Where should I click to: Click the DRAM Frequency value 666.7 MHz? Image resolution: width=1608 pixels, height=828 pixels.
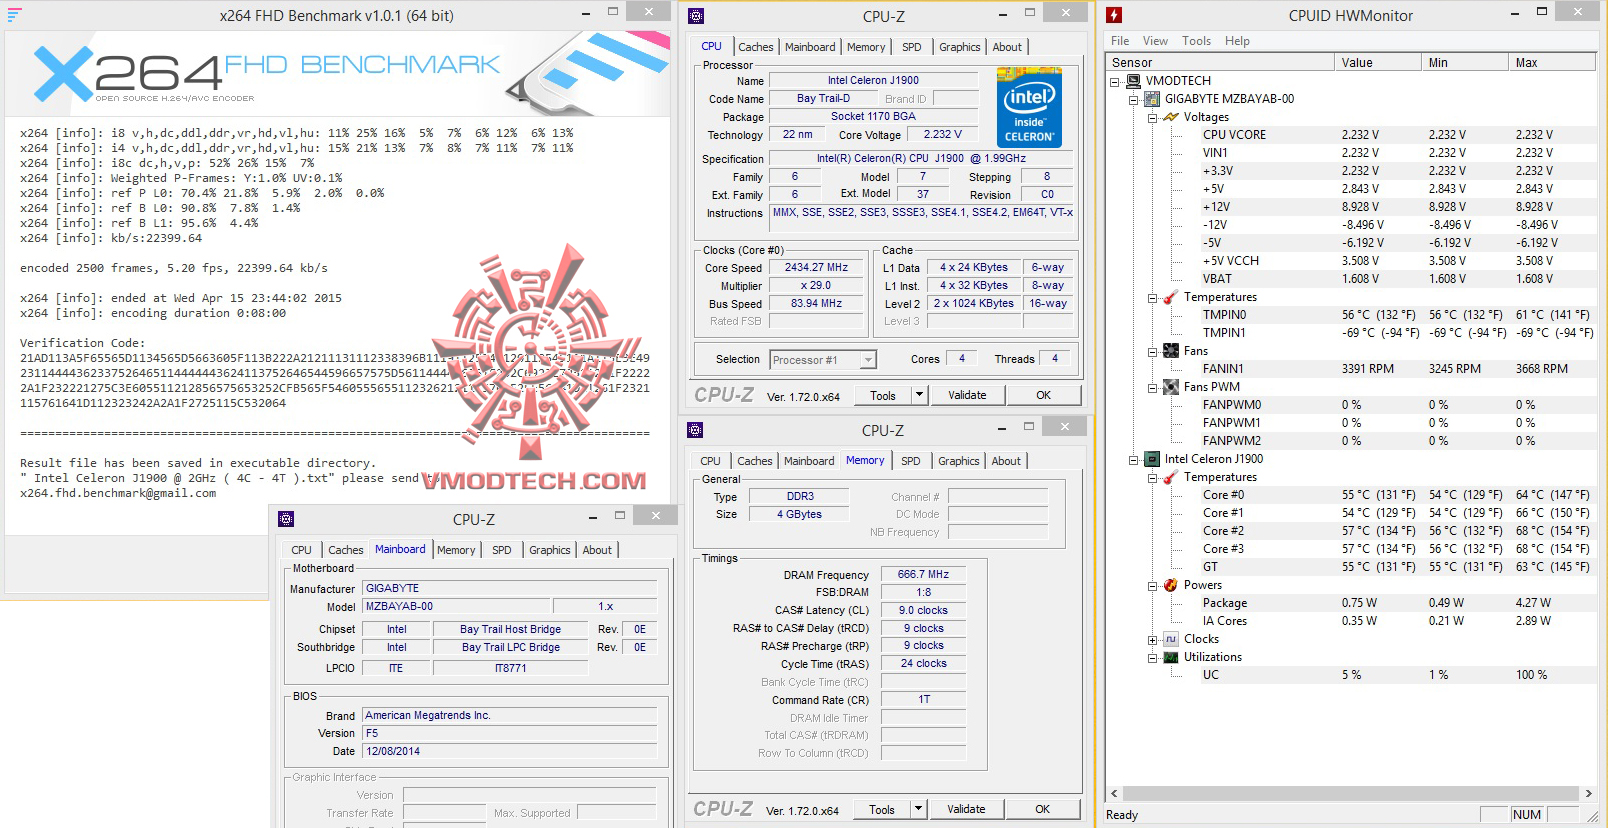[x=923, y=575]
